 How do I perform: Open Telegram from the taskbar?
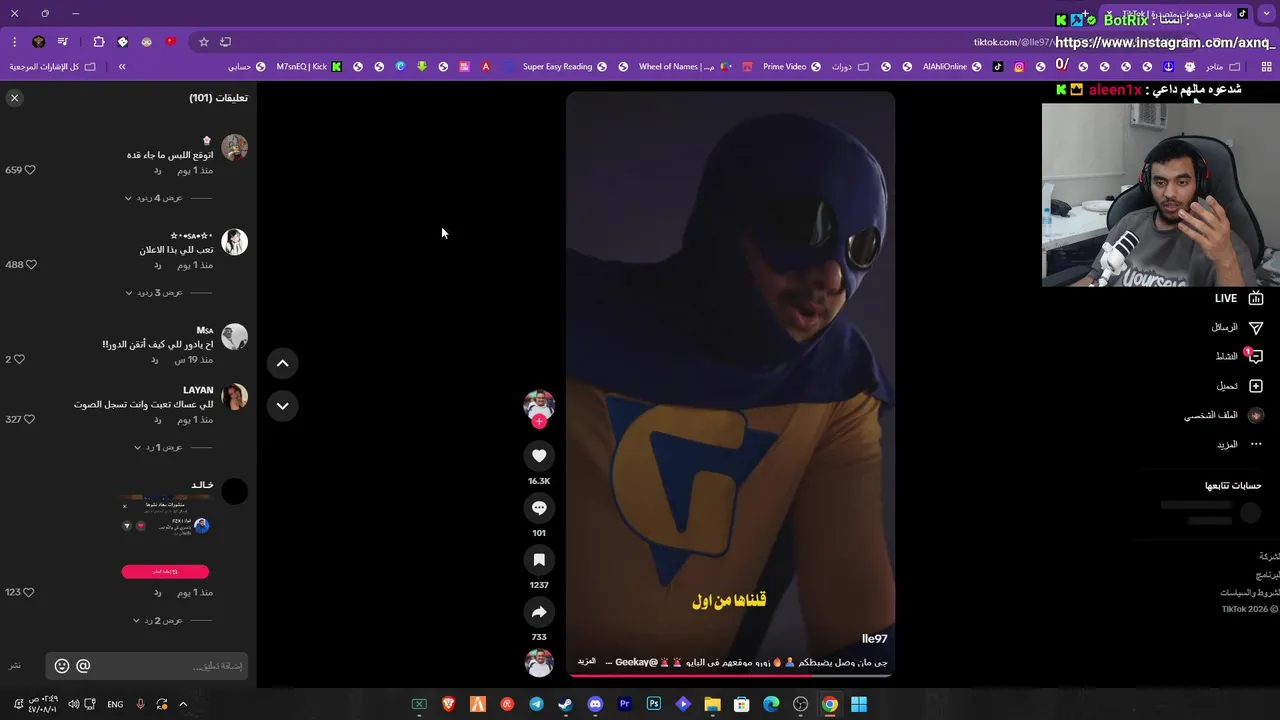tap(537, 704)
